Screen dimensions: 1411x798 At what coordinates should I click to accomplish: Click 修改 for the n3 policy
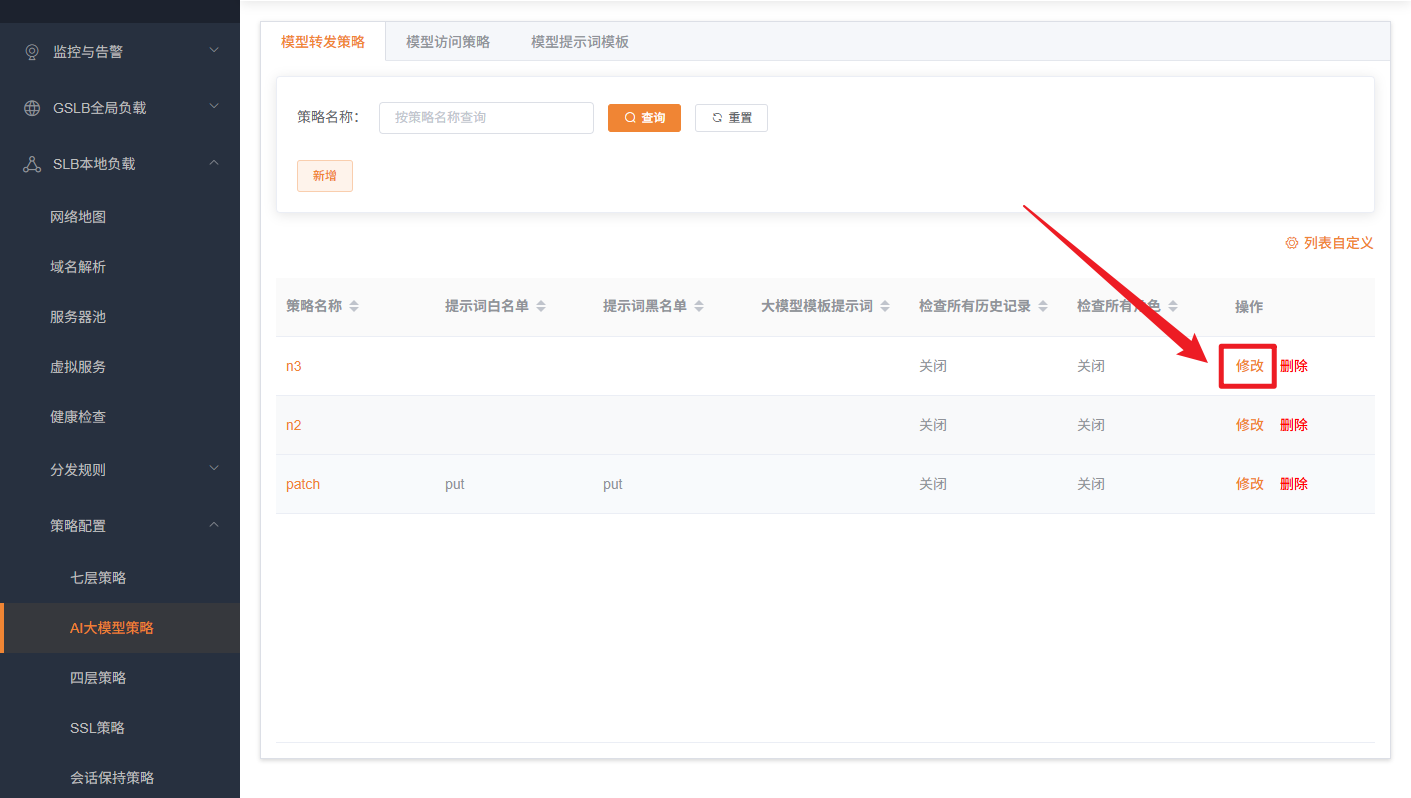[1249, 366]
